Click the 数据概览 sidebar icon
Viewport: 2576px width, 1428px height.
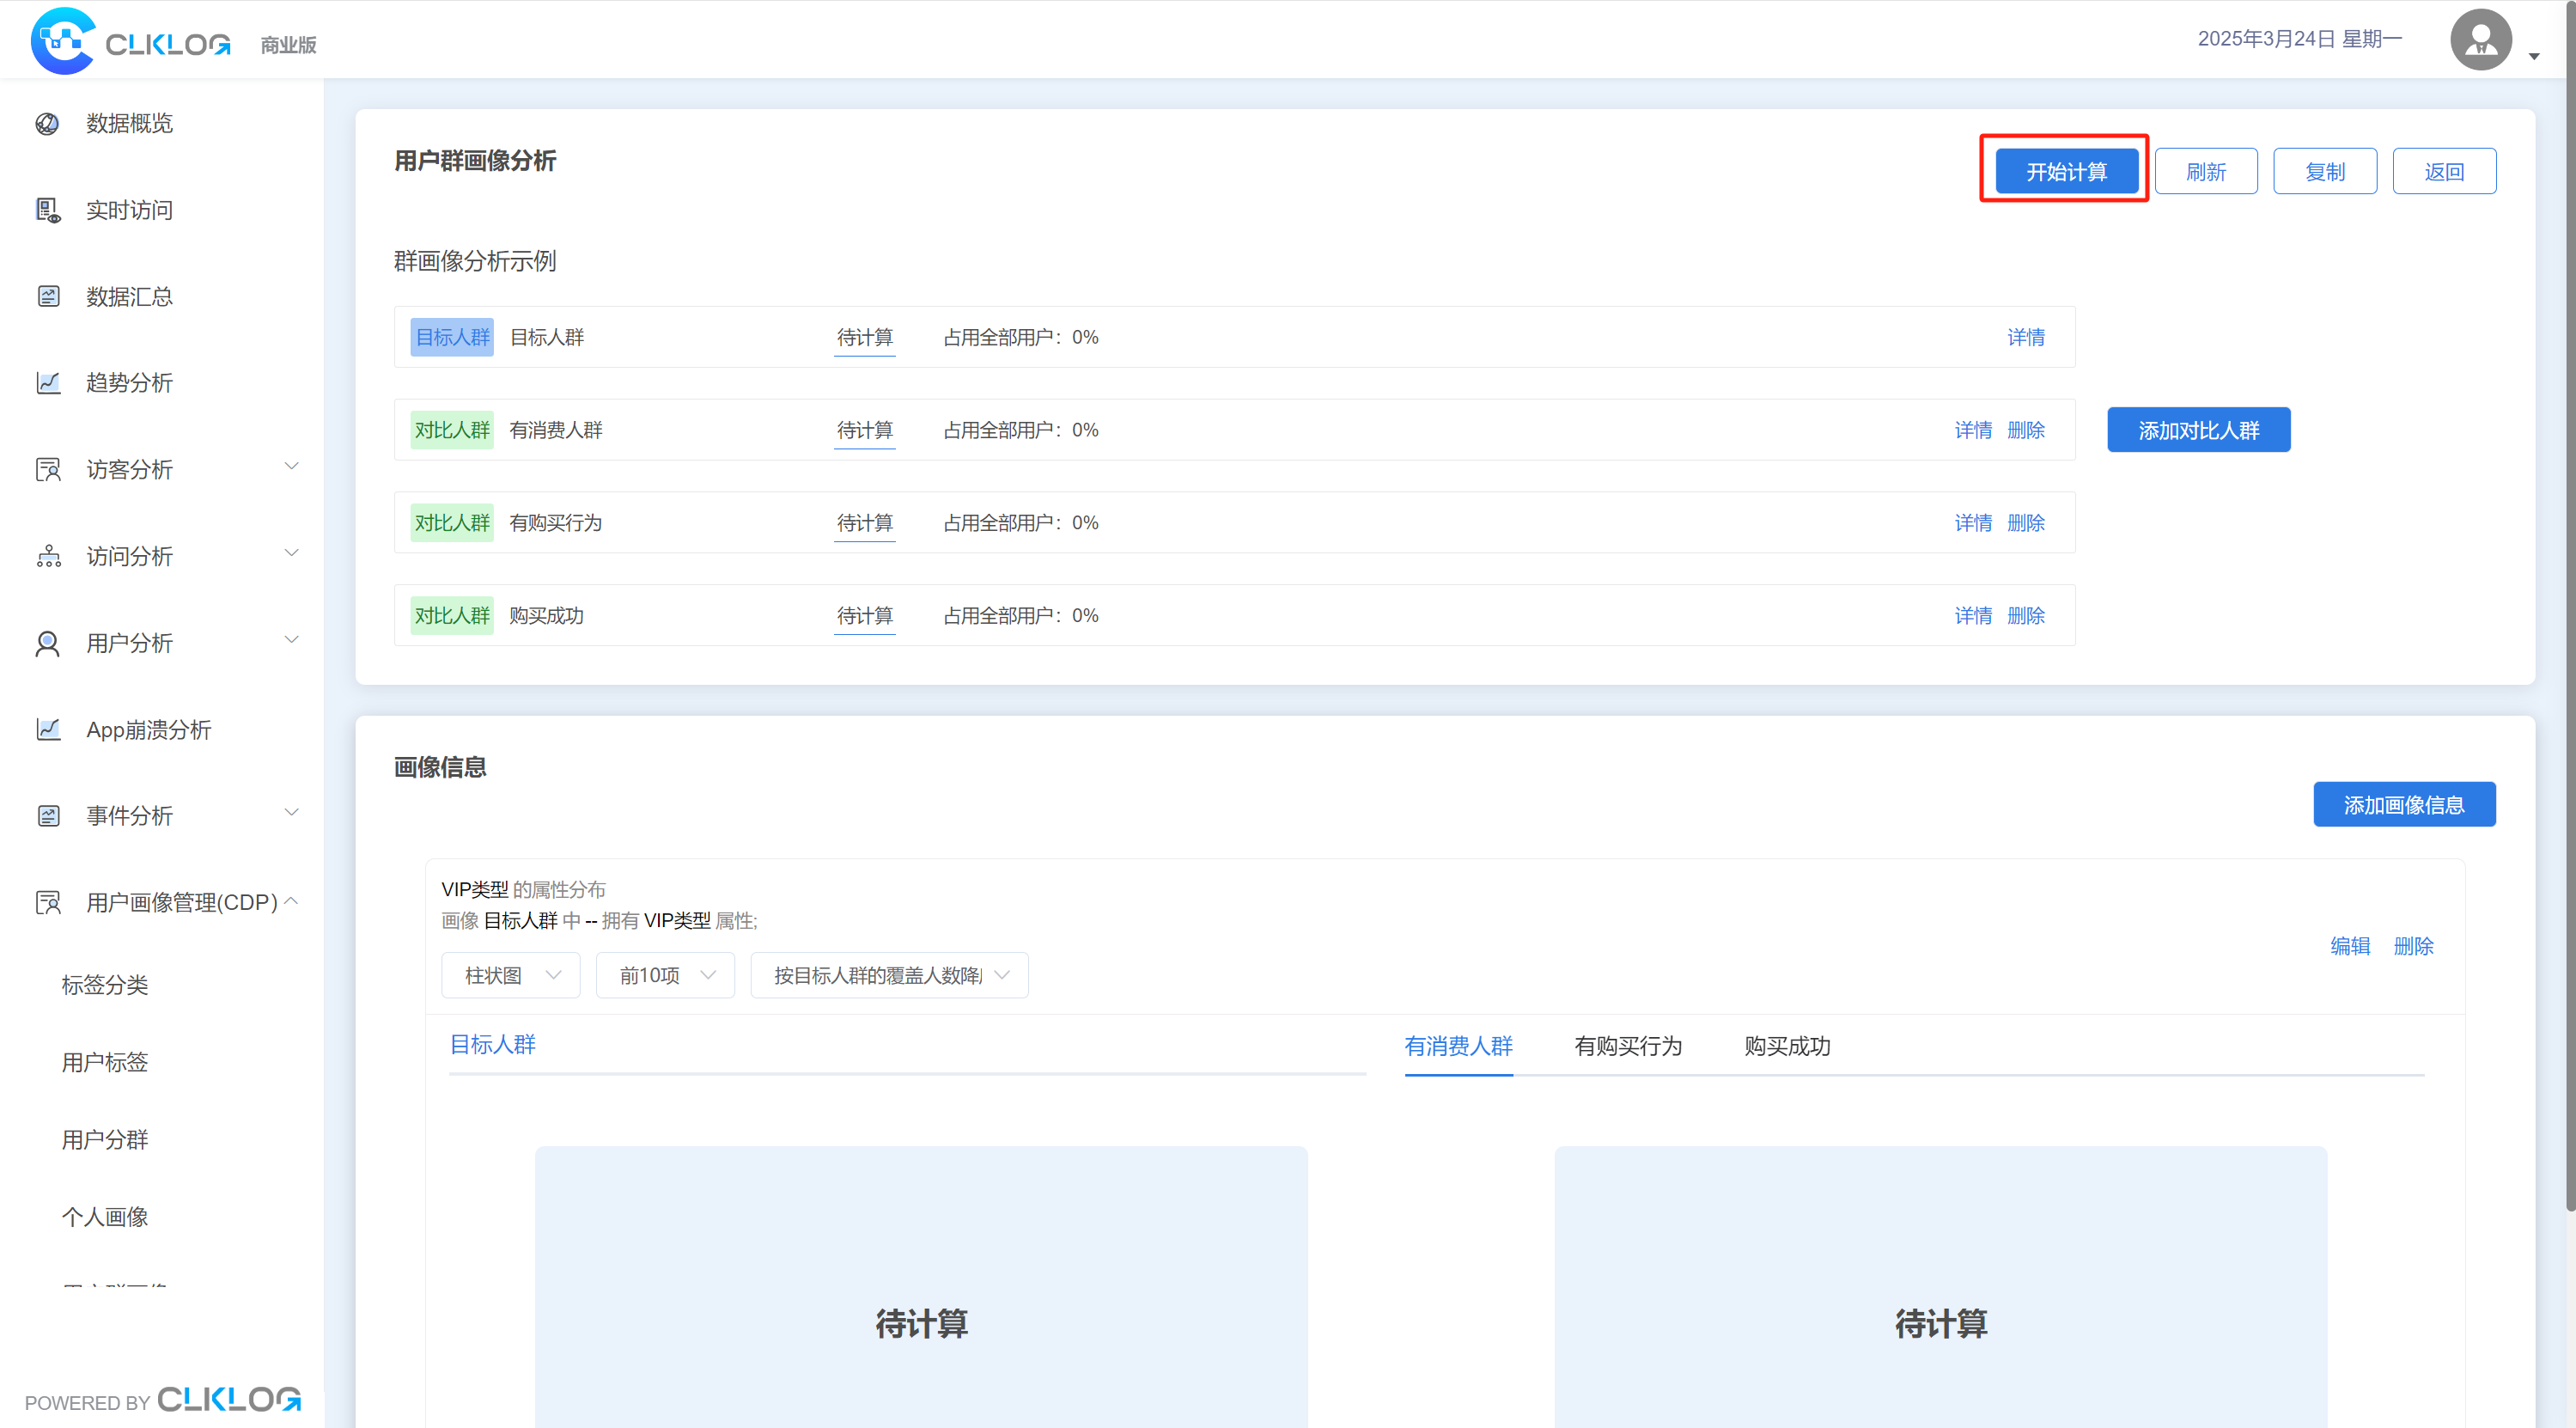tap(47, 123)
